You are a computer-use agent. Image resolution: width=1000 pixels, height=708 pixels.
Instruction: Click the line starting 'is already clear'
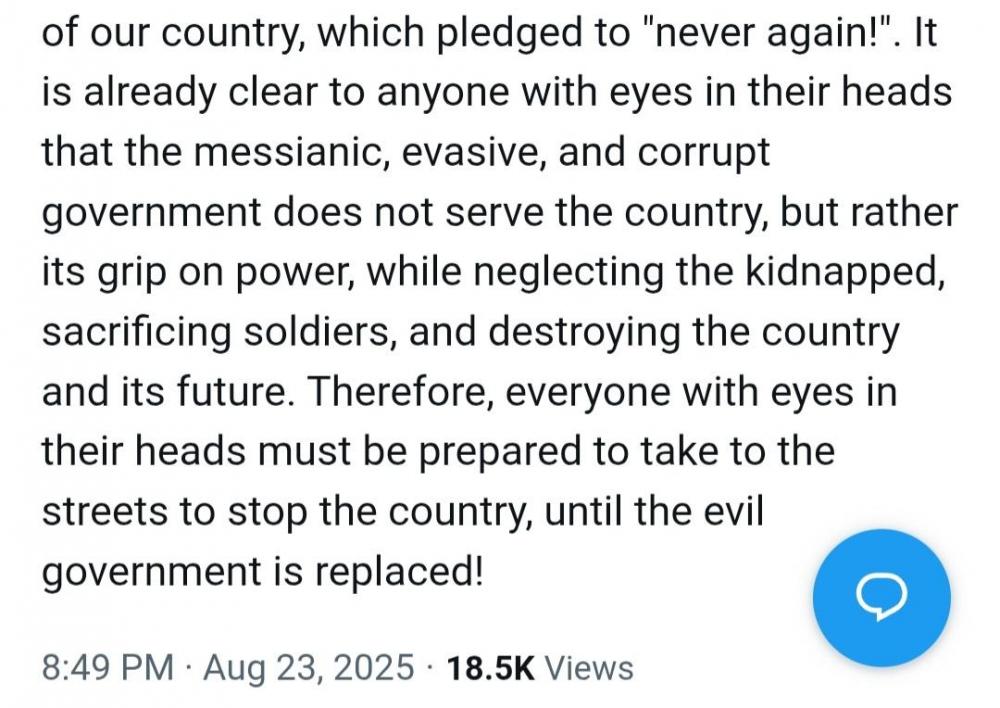click(497, 92)
